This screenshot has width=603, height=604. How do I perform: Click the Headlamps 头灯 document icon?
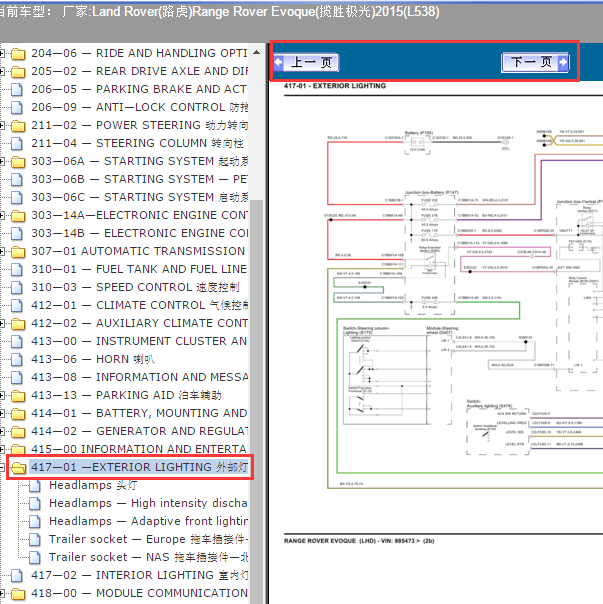click(35, 486)
